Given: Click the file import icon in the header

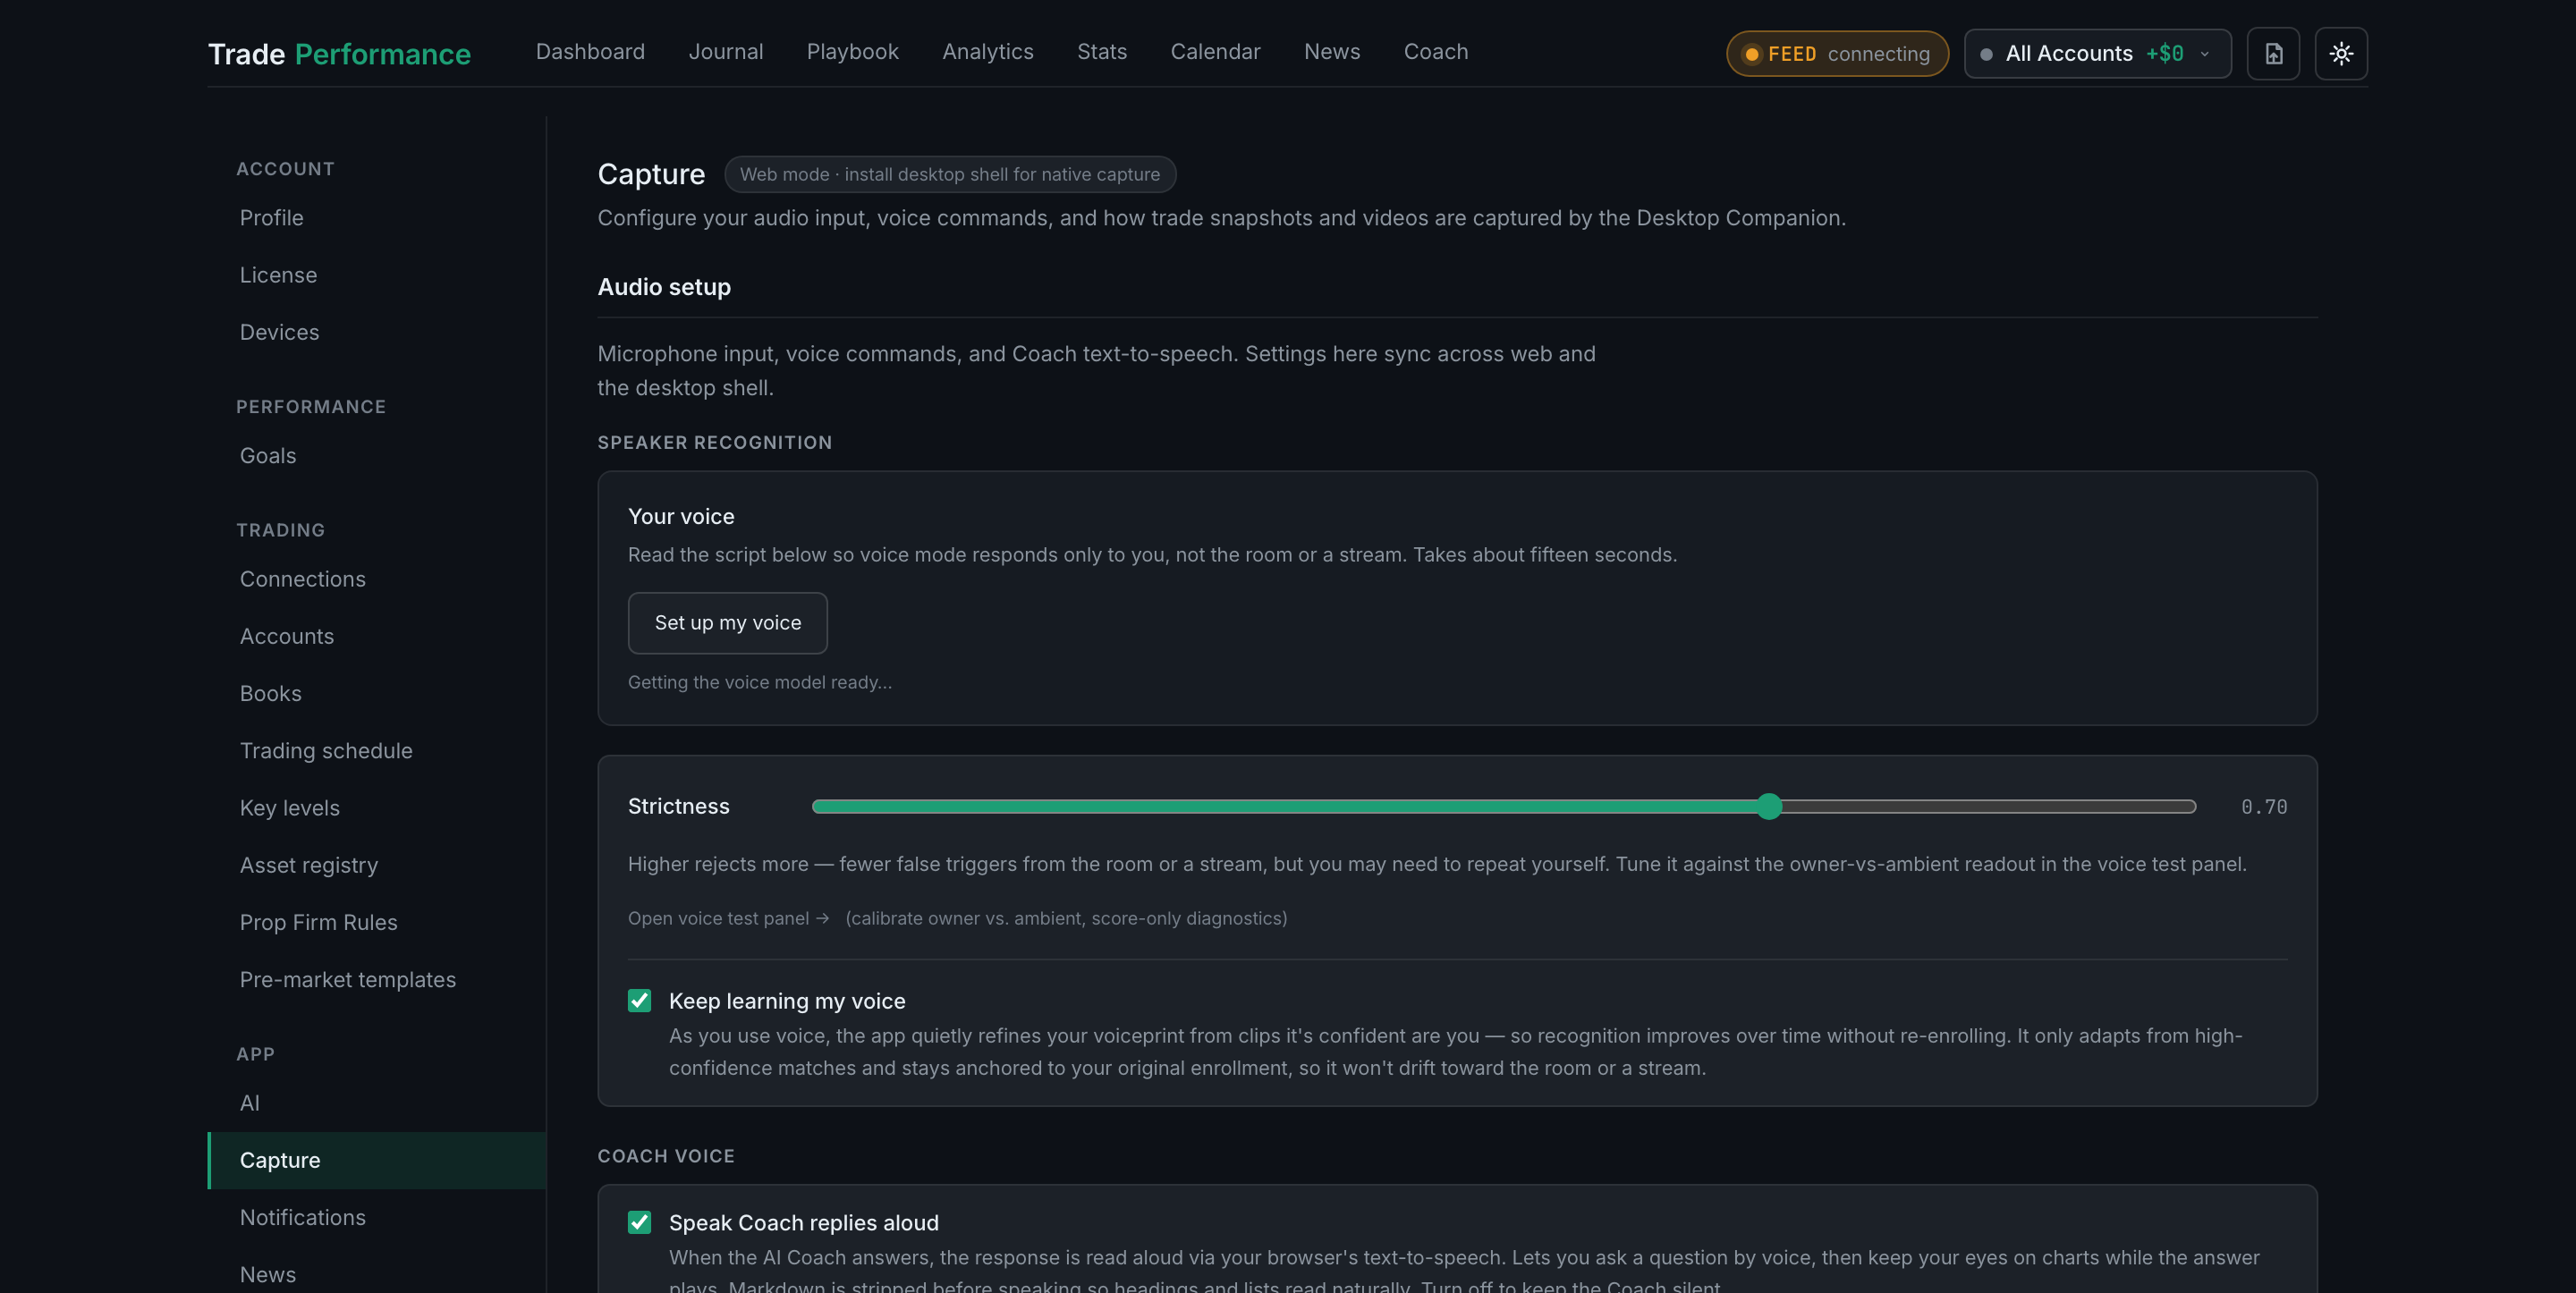Looking at the screenshot, I should [x=2273, y=54].
